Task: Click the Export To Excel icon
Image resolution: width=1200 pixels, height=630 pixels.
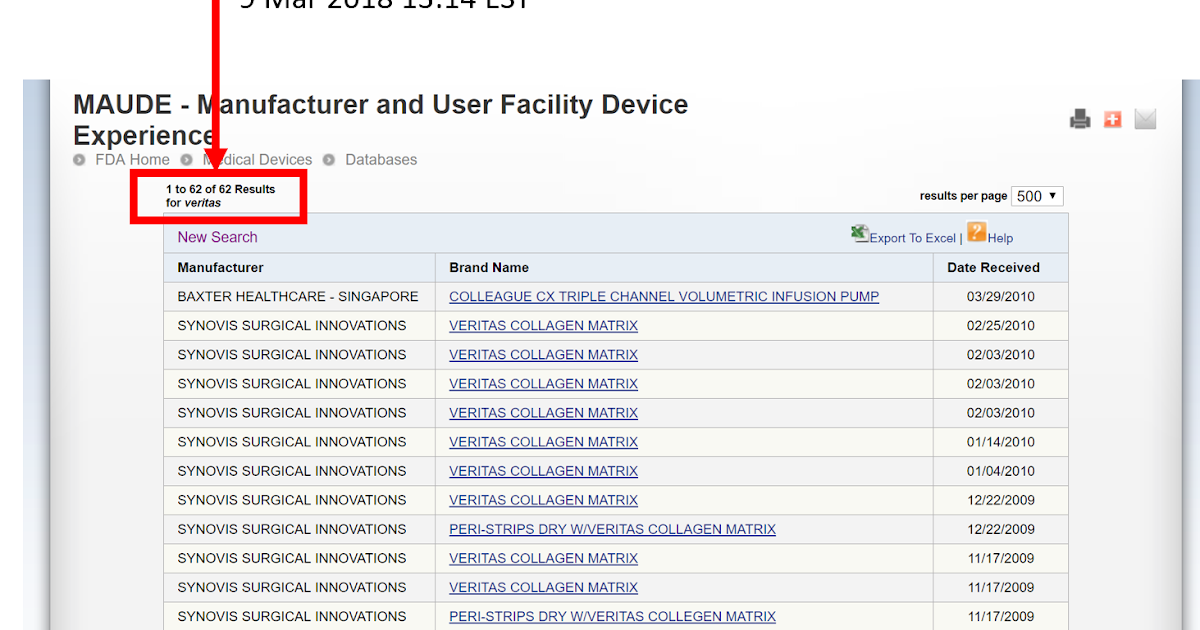Action: [859, 233]
